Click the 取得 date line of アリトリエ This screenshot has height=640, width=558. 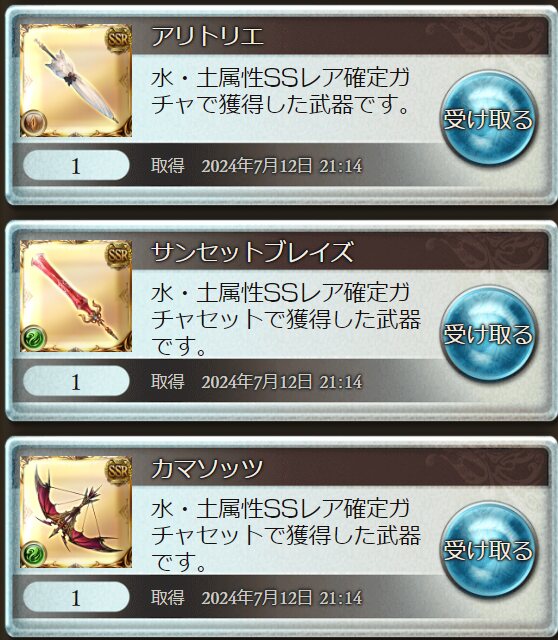point(256,166)
